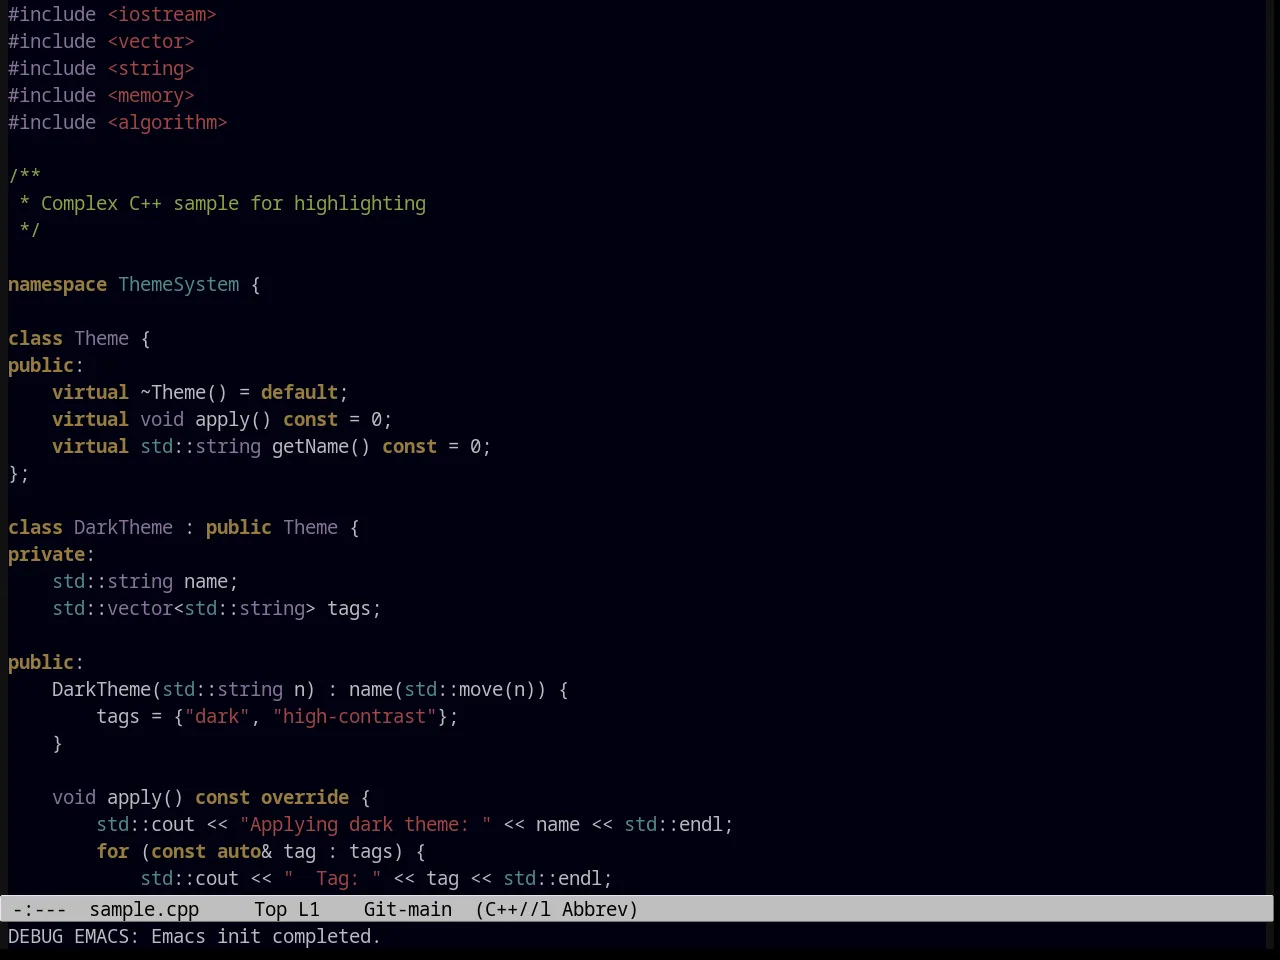Click 'tags;' in the vector member declaration
Screen dimensions: 1280x960
click(354, 608)
